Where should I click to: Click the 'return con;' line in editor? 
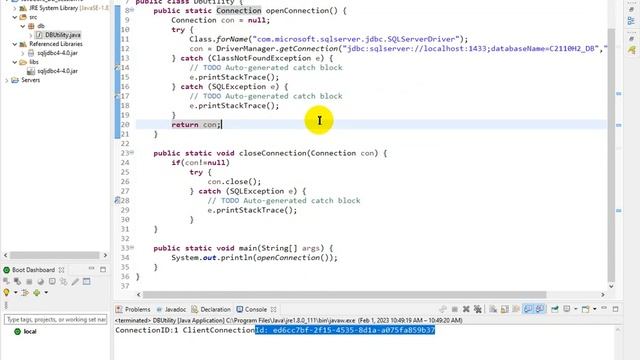point(196,124)
